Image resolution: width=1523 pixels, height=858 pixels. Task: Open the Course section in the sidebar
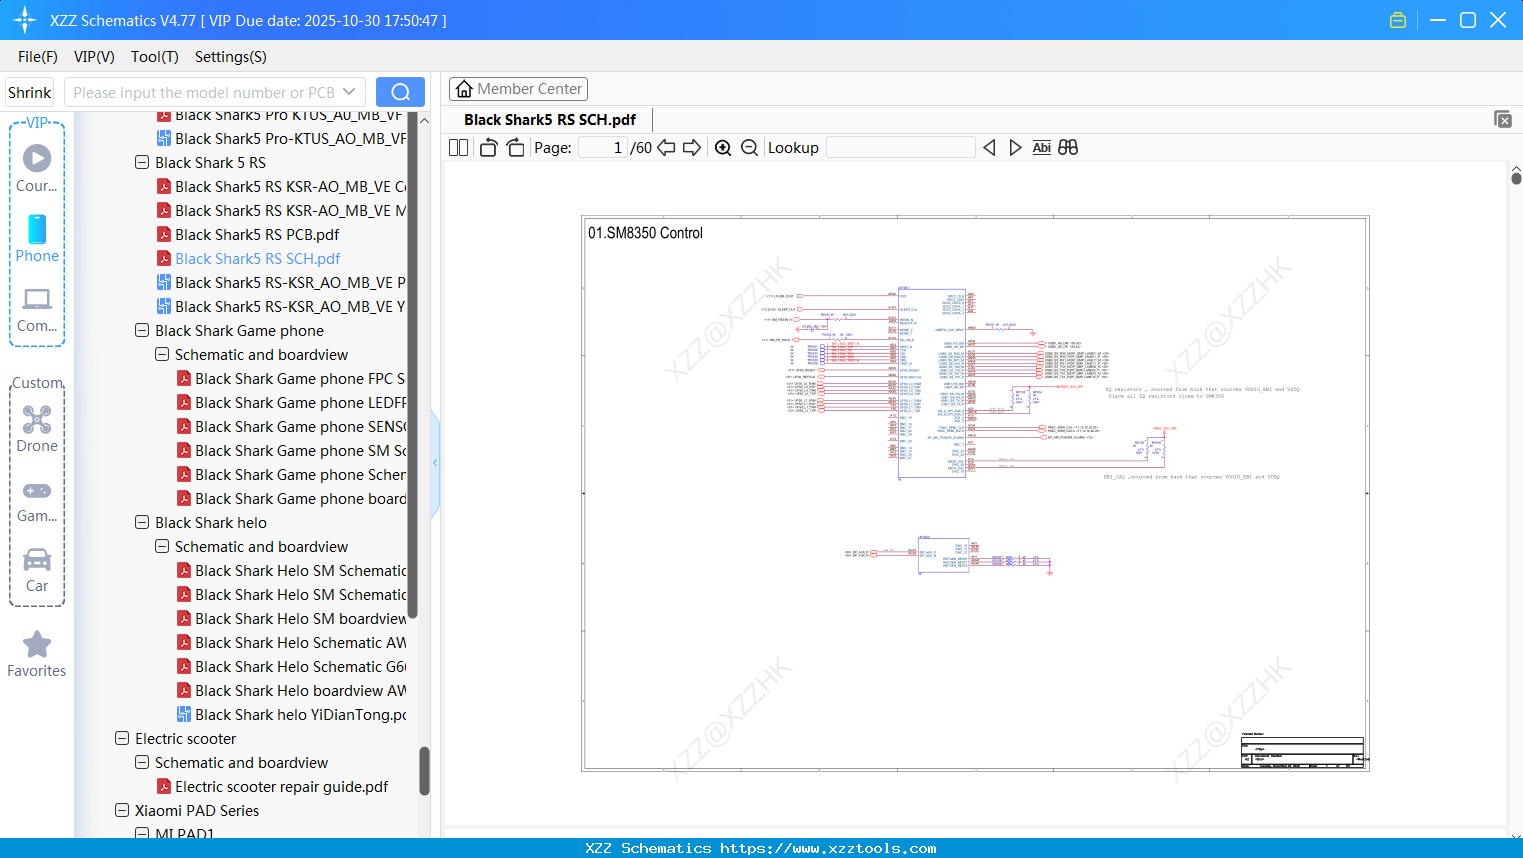coord(37,168)
